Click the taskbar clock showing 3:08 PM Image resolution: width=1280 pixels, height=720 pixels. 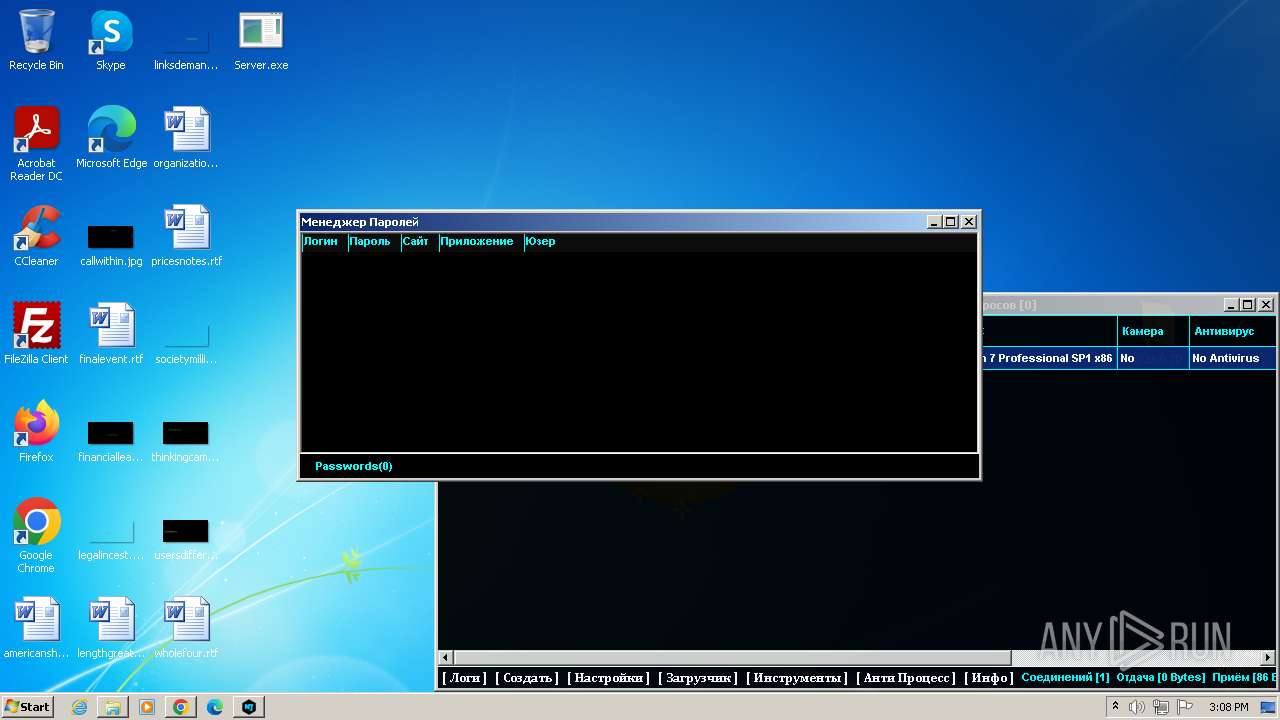click(1228, 707)
